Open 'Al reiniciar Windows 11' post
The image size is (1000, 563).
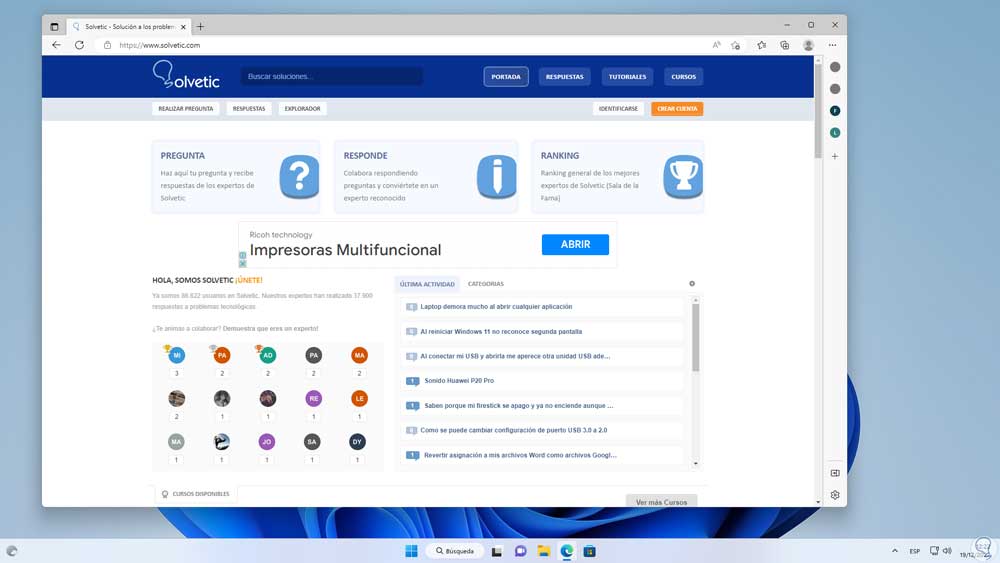tap(501, 332)
